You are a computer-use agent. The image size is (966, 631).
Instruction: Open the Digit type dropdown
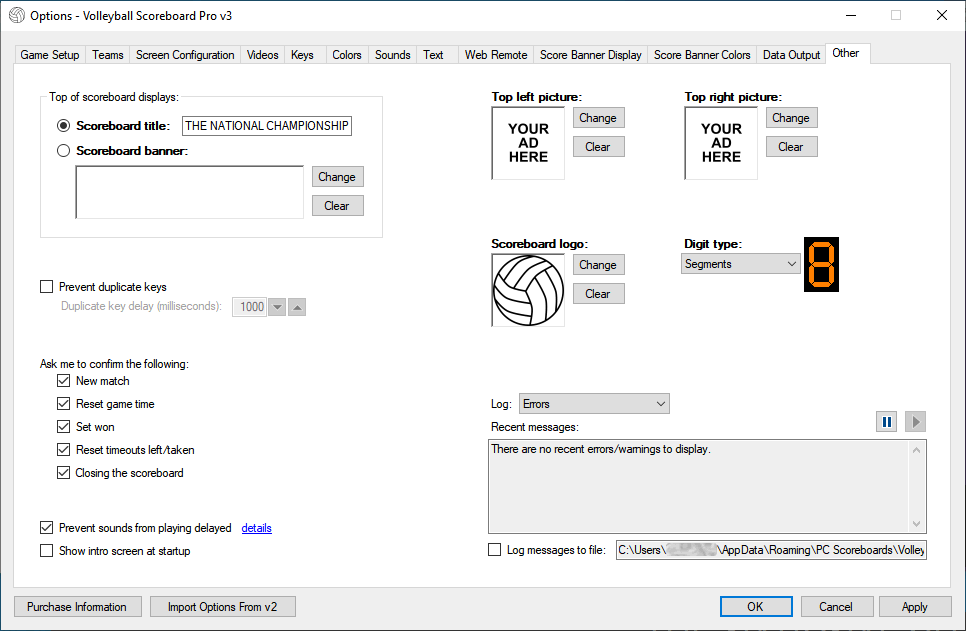[x=741, y=264]
